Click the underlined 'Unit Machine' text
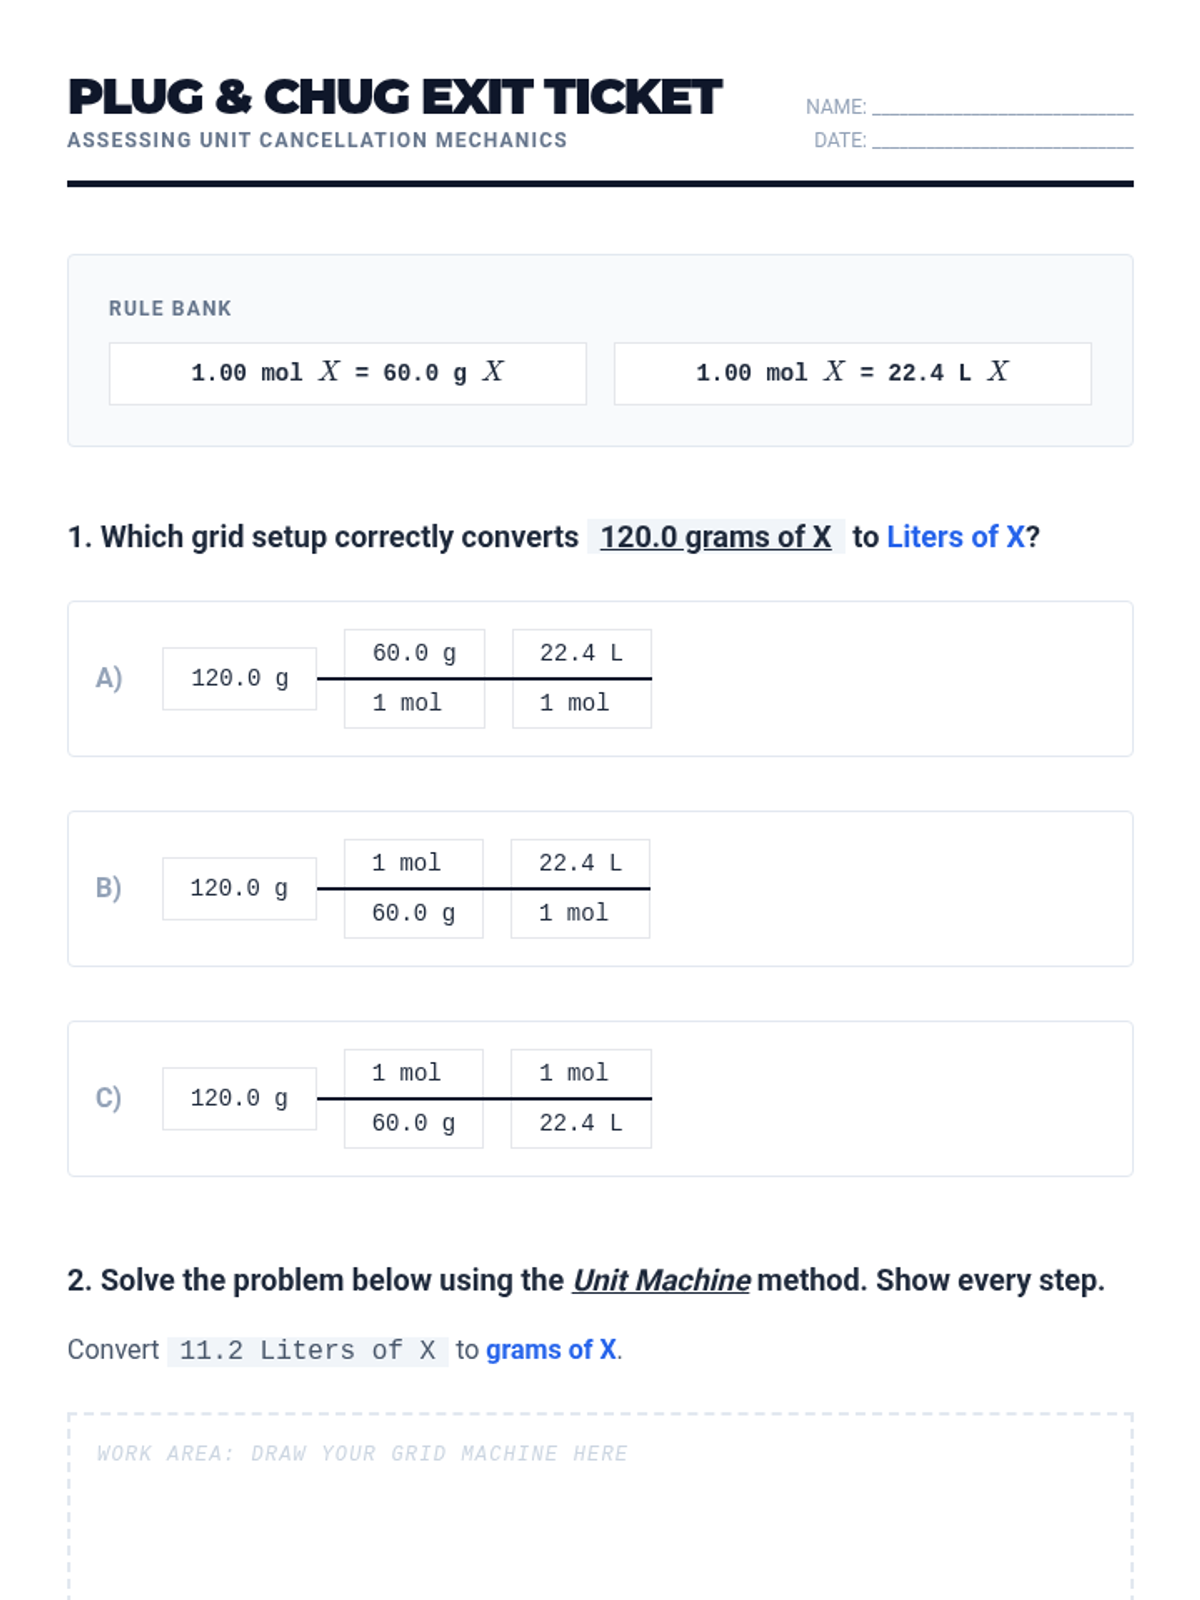 coord(661,1280)
